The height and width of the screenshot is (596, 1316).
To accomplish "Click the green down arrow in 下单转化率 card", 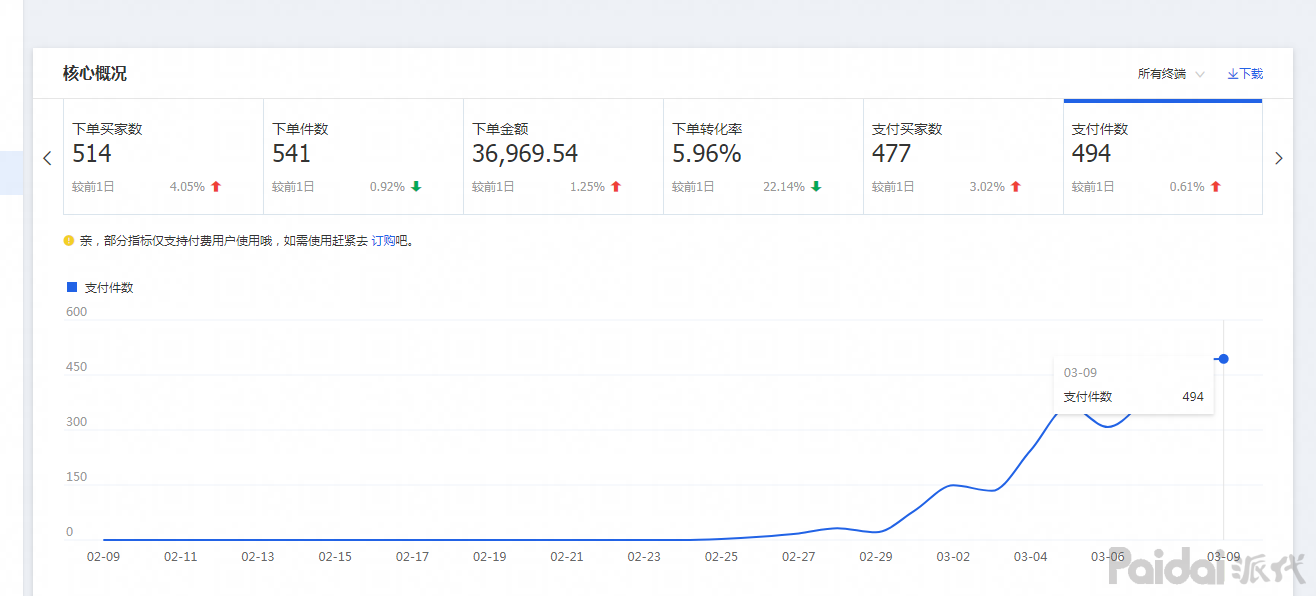I will (x=816, y=187).
